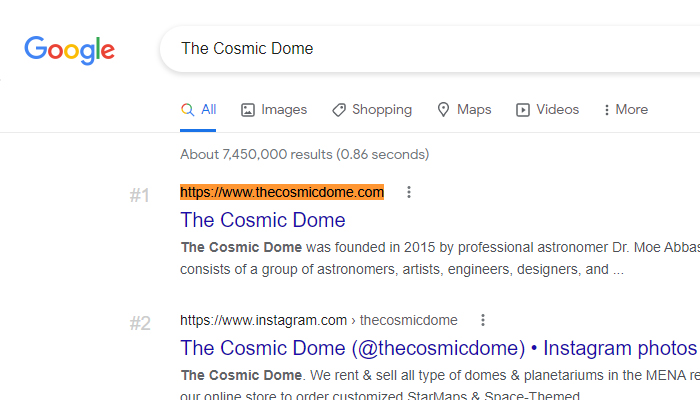The width and height of the screenshot is (700, 400).
Task: Open the instagram.com thecosmicdome URL
Action: (319, 320)
